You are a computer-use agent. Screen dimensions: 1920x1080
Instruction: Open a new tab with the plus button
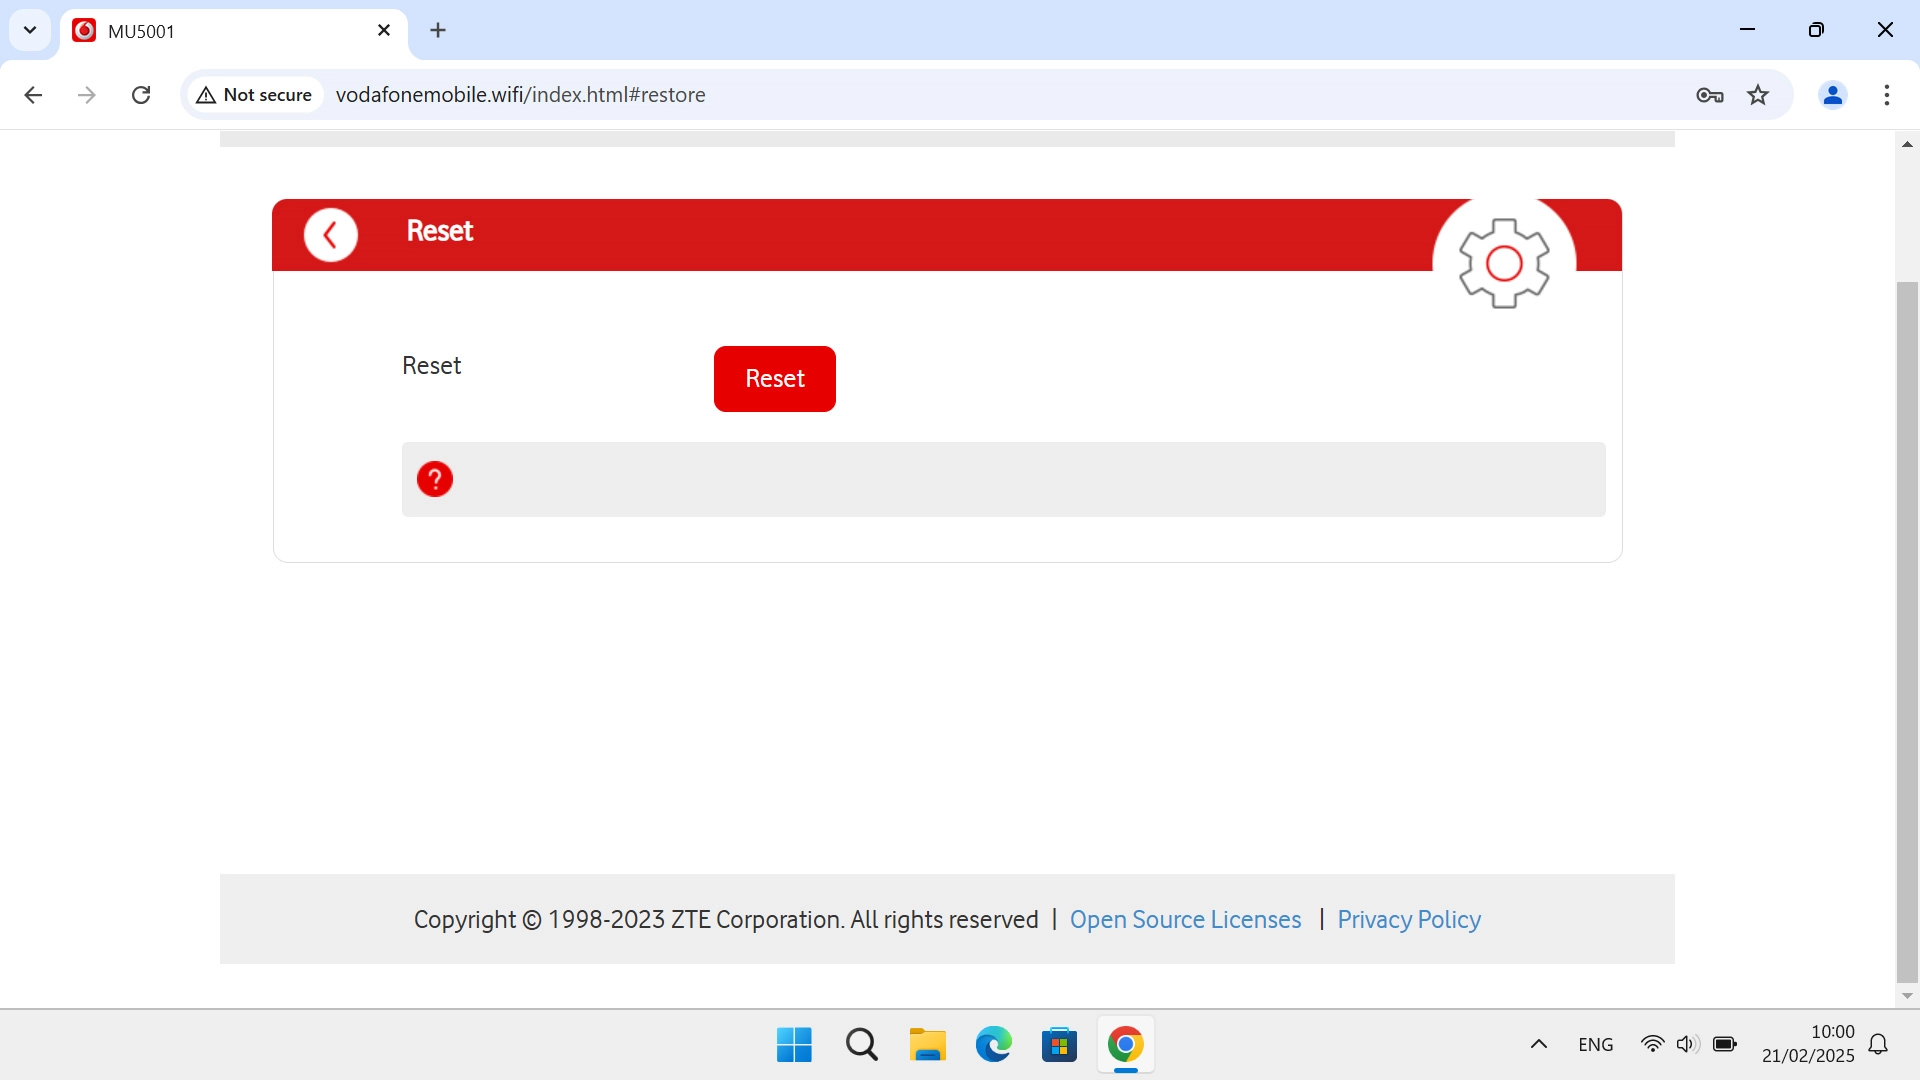point(438,30)
